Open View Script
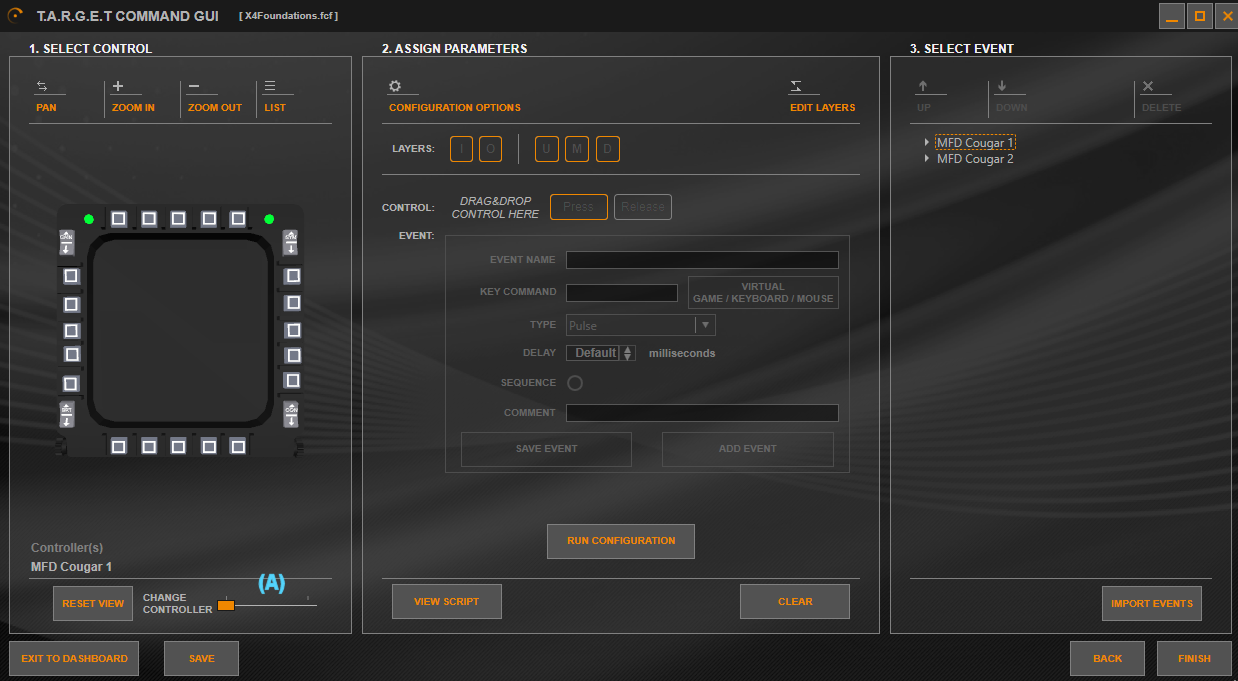This screenshot has height=681, width=1238. click(447, 602)
